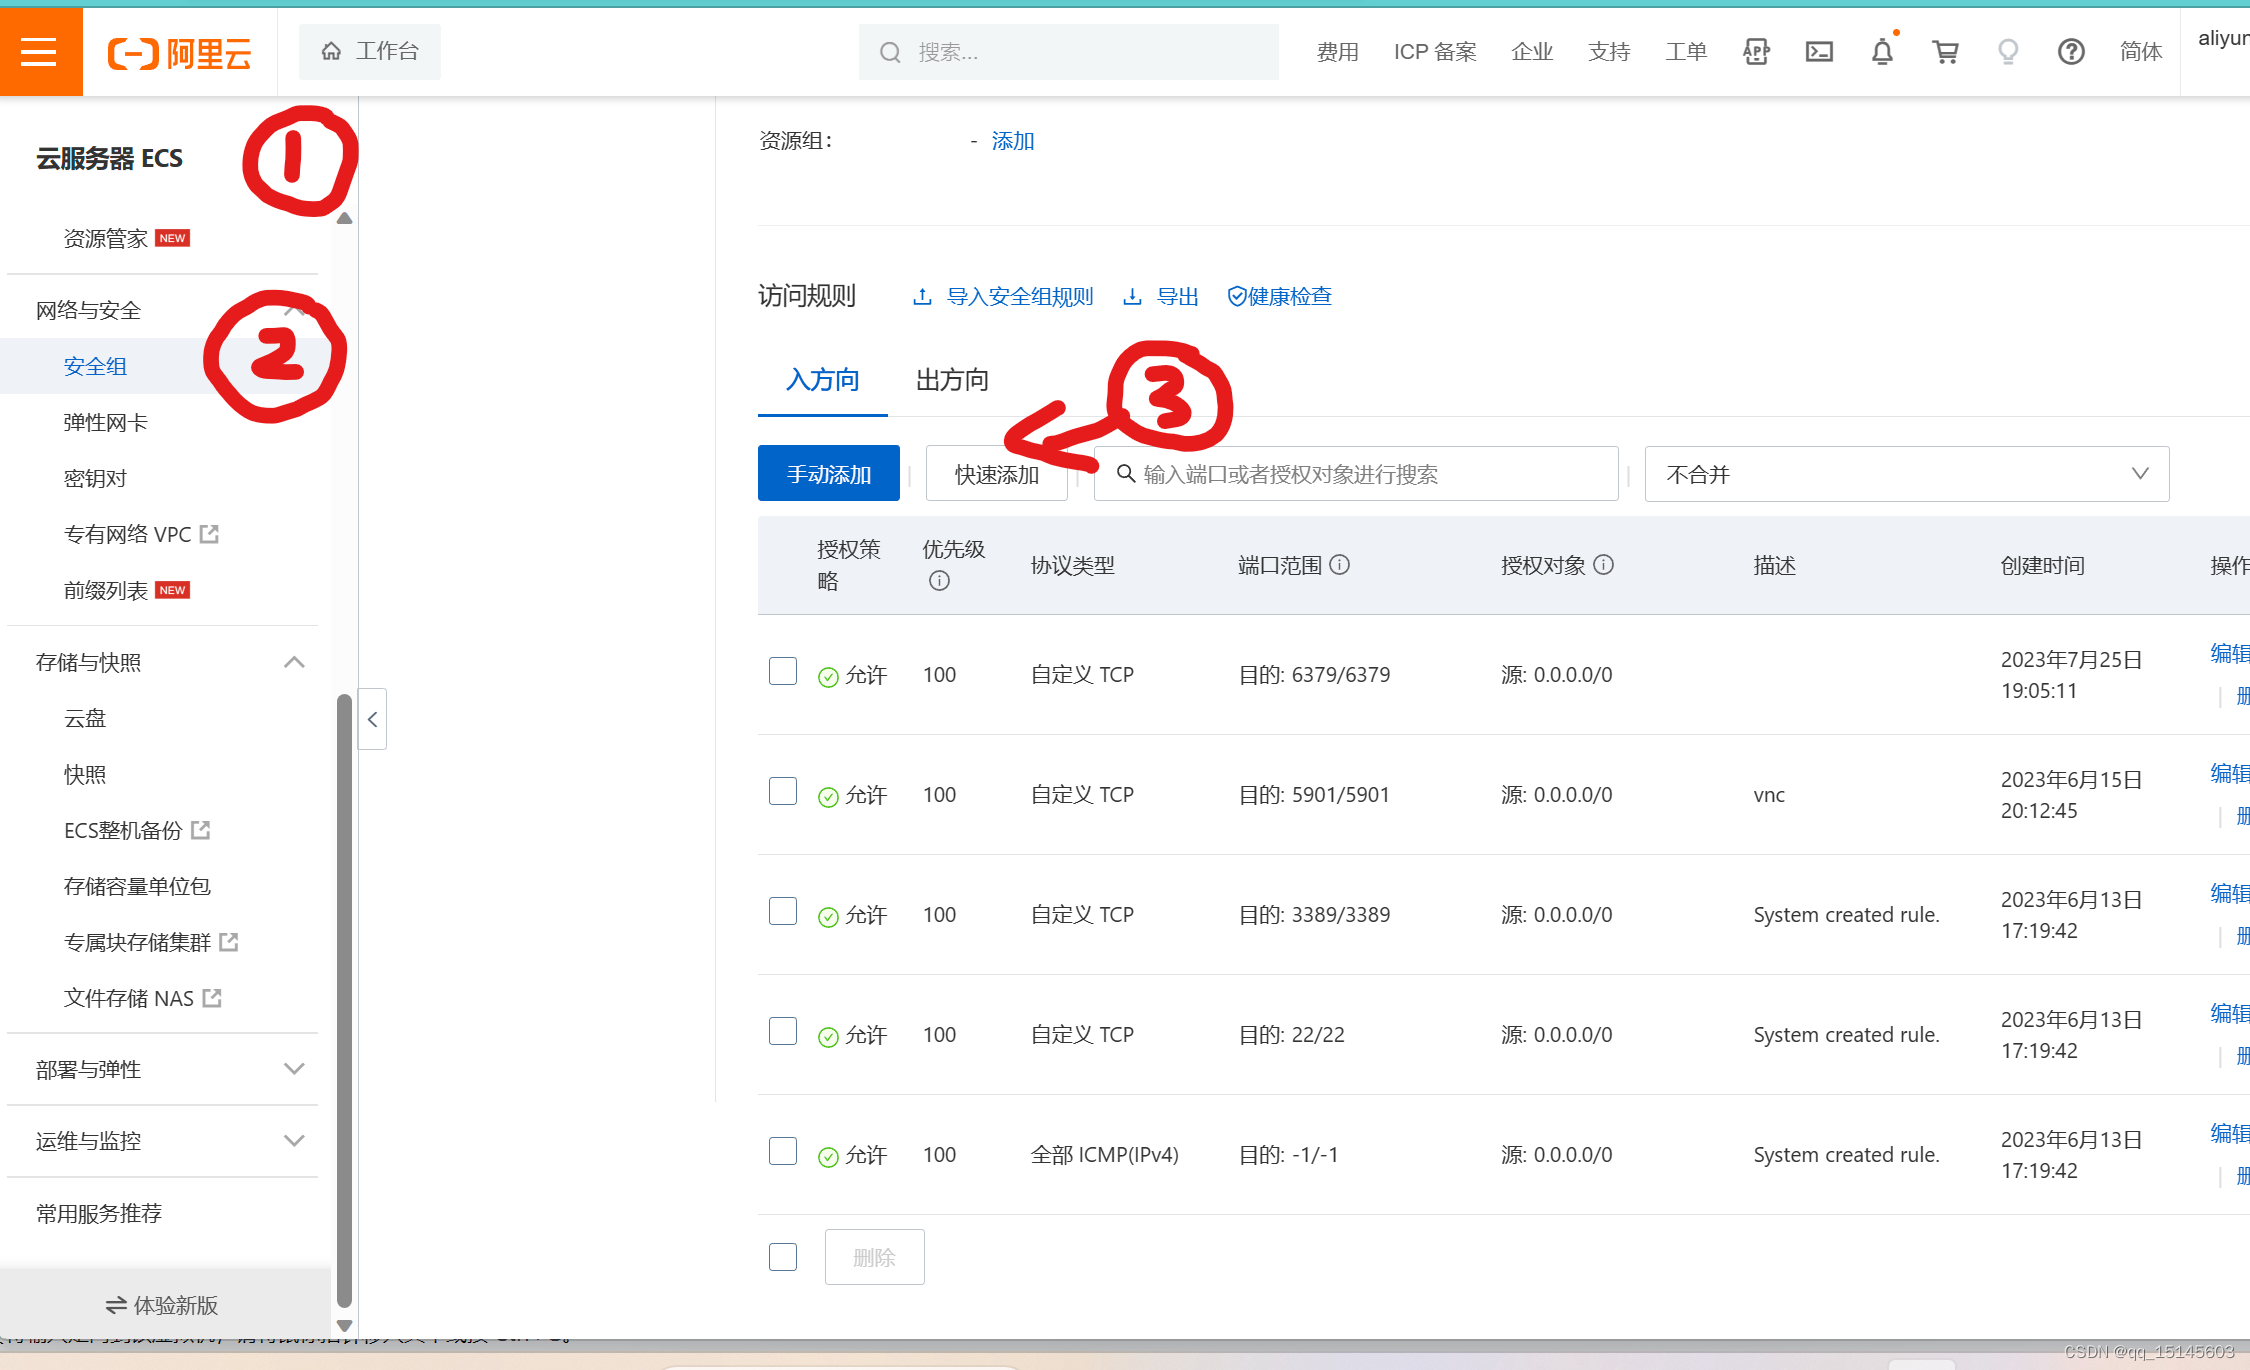Collapse the 存储与快照 section

point(294,662)
